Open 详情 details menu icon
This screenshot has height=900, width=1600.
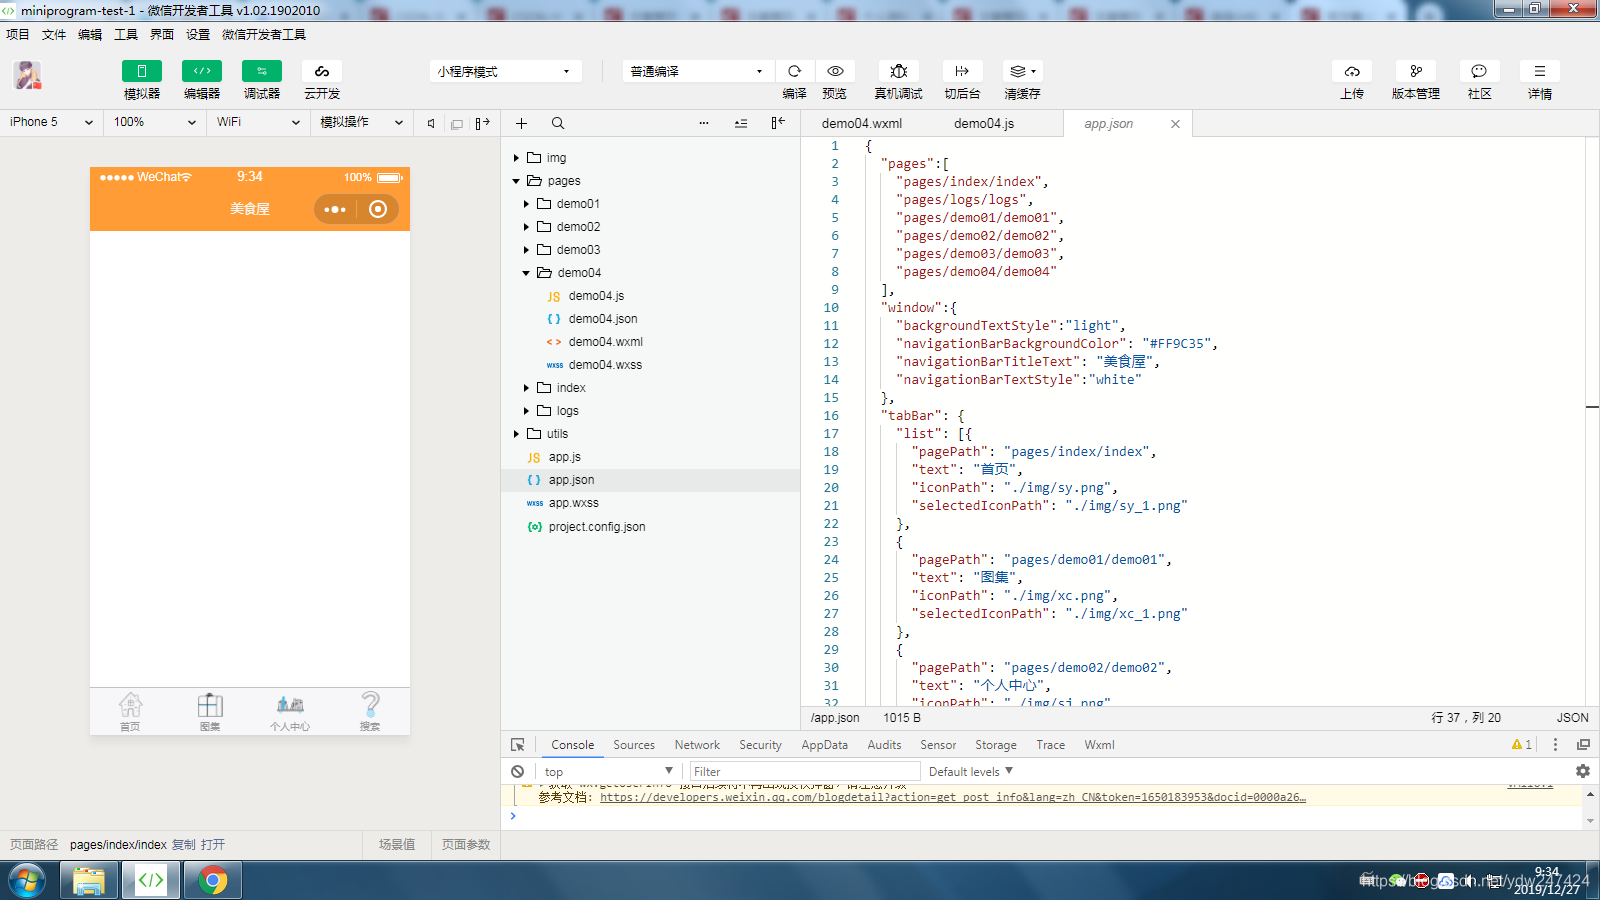click(1540, 71)
